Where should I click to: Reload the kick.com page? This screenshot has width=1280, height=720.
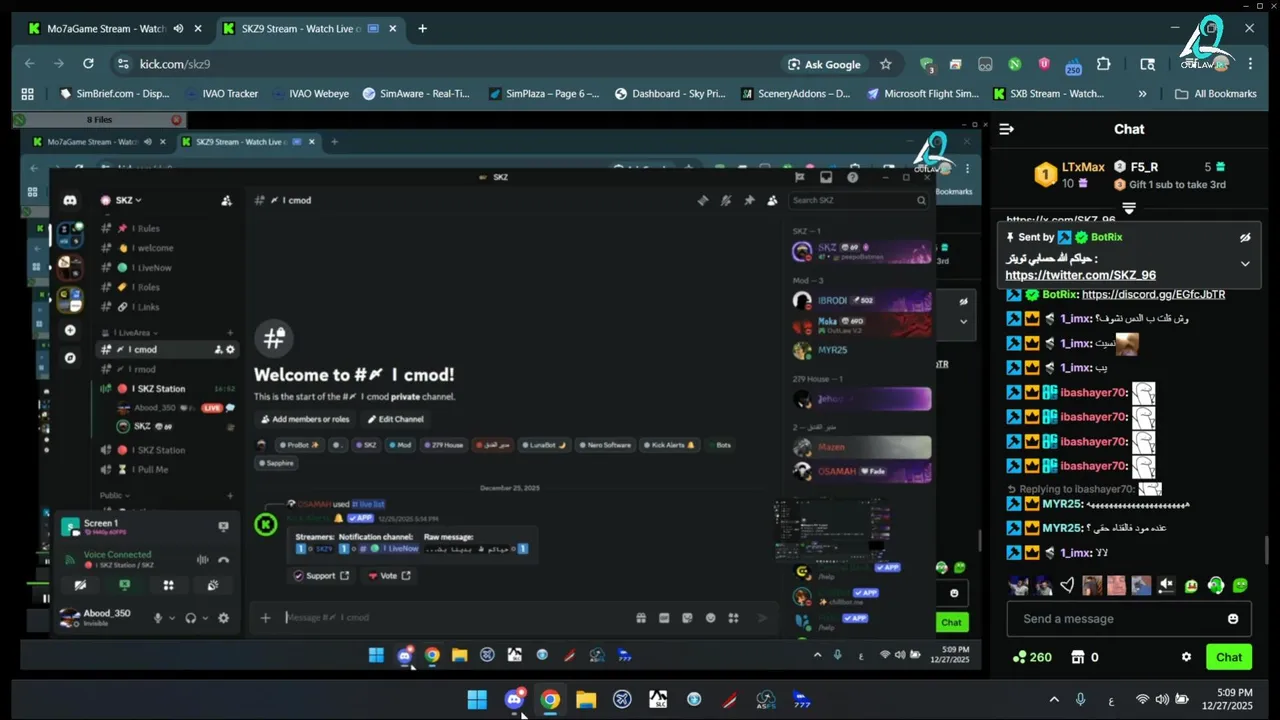point(88,64)
